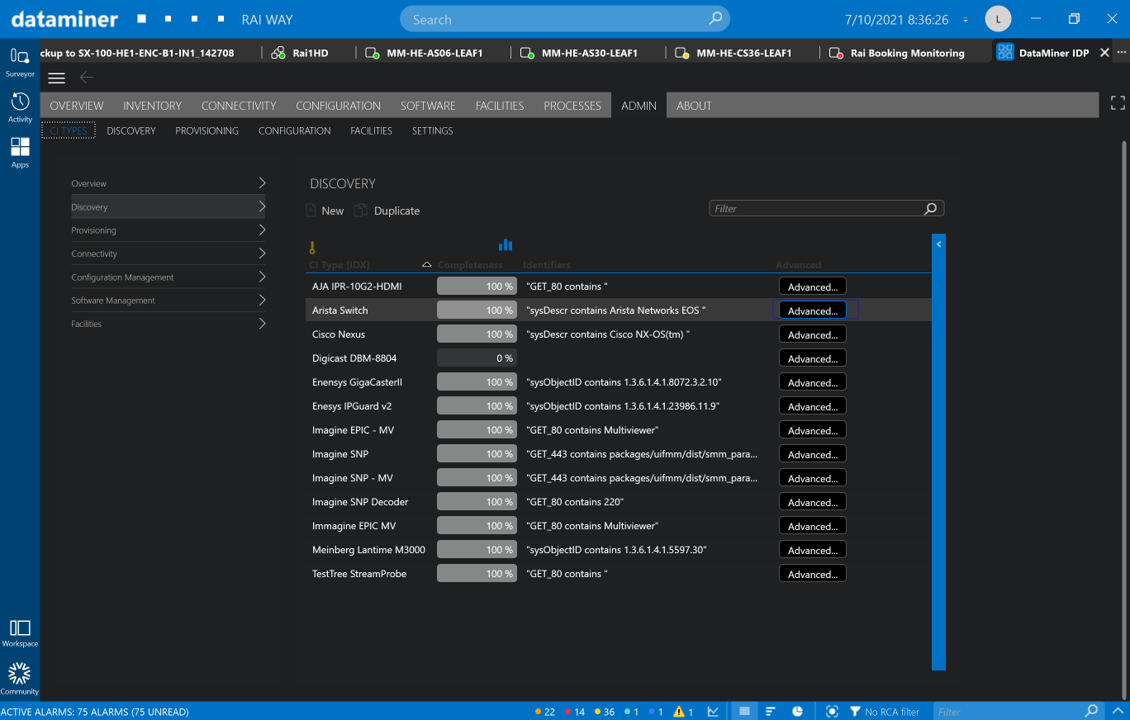Open the SETTINGS sub-tab
This screenshot has height=720, width=1130.
432,130
